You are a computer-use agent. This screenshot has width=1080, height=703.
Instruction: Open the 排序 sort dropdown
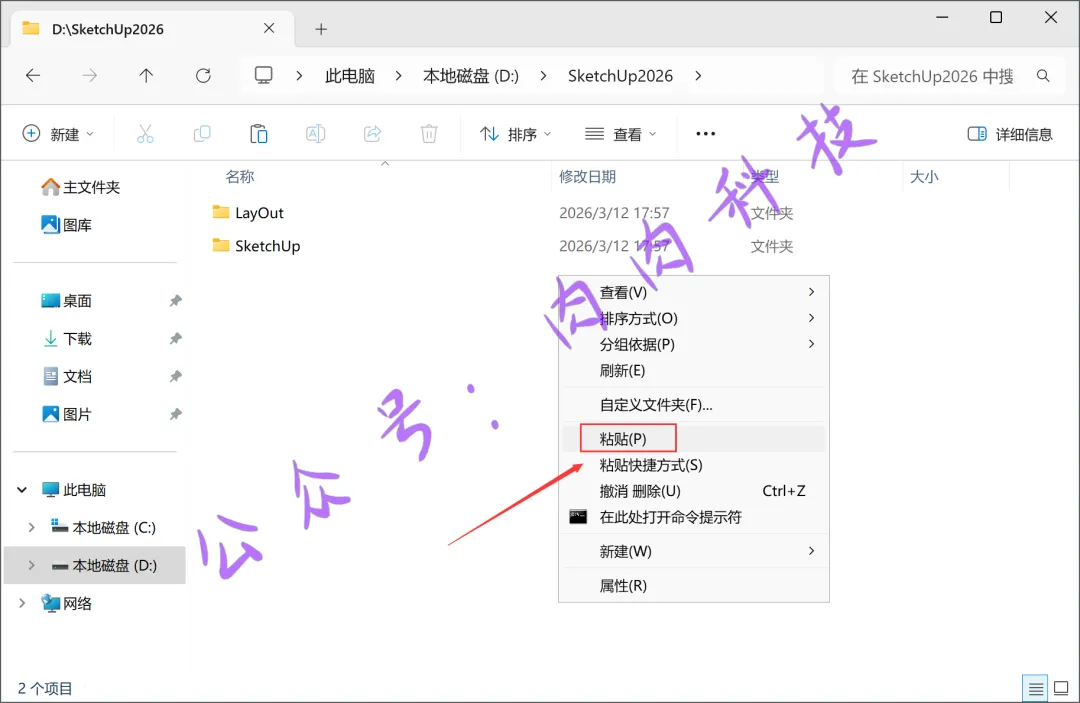pos(515,134)
